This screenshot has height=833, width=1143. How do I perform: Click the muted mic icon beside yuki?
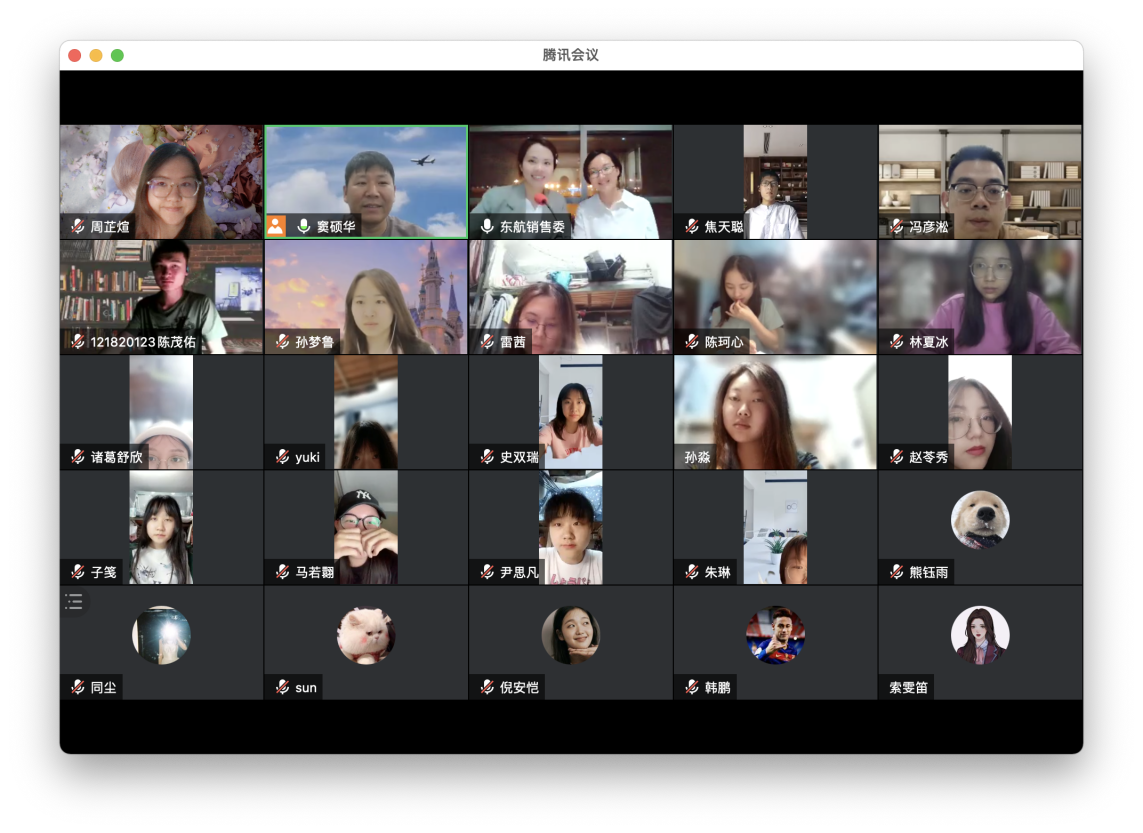[x=282, y=457]
